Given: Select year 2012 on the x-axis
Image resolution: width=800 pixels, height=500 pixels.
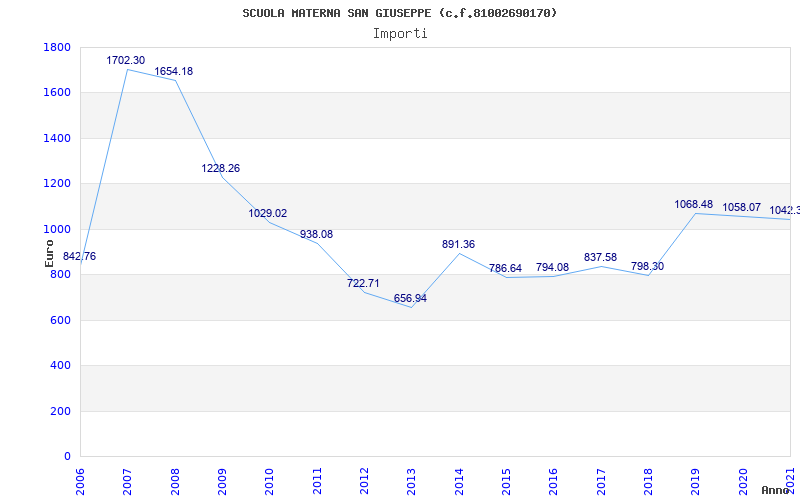Looking at the screenshot, I should (364, 481).
